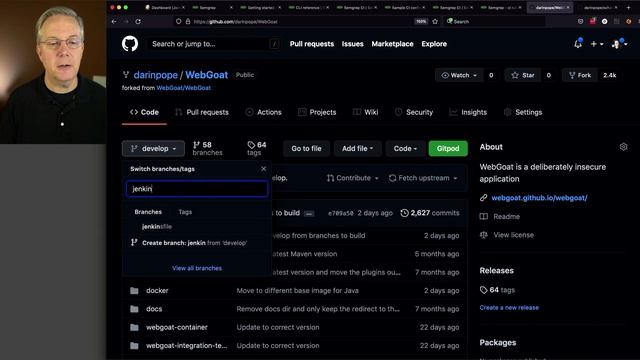Open the WebGoat/WebGoat upstream link
The width and height of the screenshot is (640, 360).
point(184,88)
